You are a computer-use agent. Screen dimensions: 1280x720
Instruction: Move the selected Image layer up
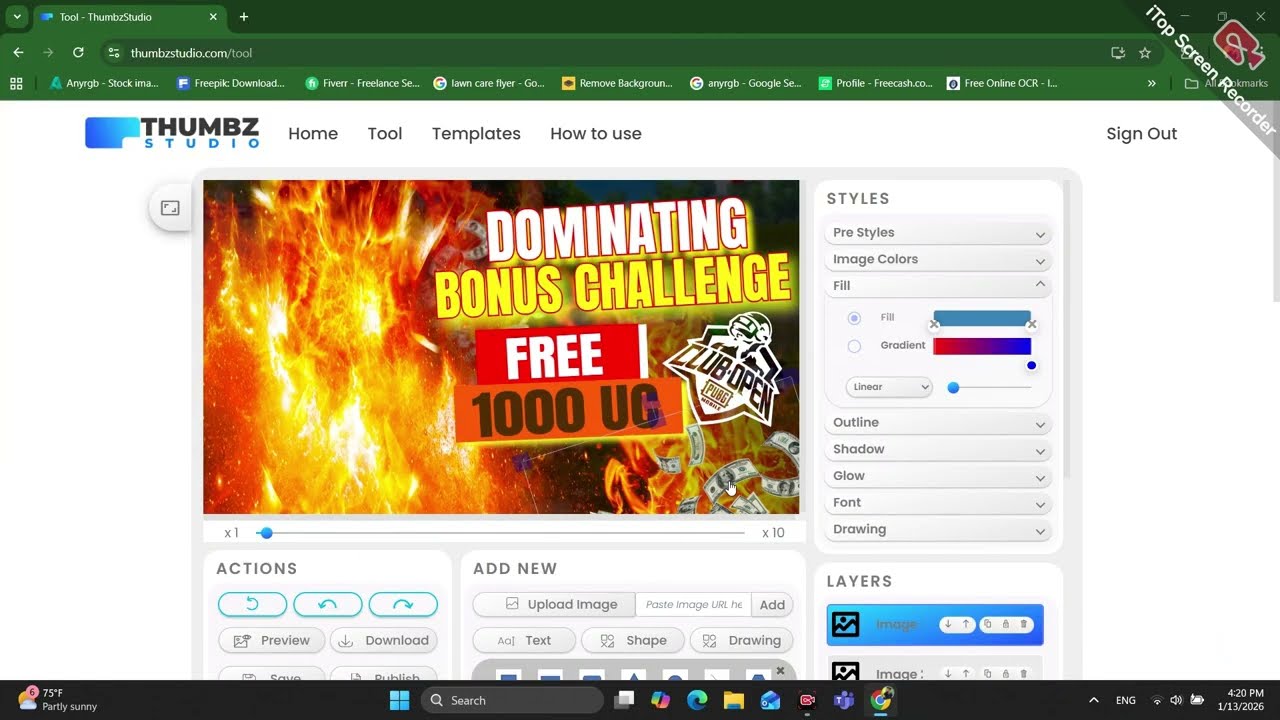click(966, 624)
